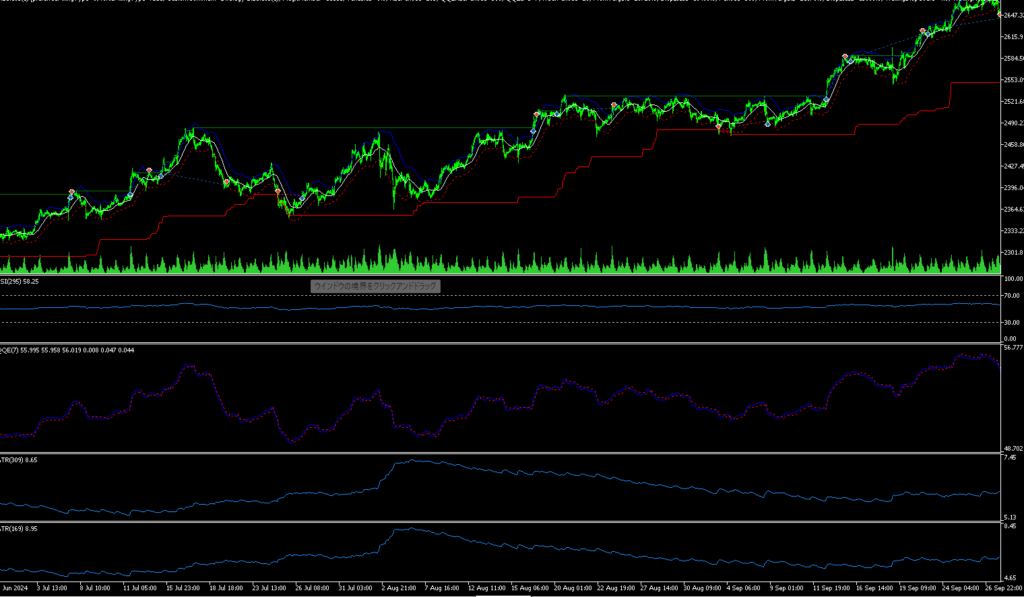Select the trade marker near 8 Jul 10:00
Screen dimensions: 1024x597
tap(72, 192)
